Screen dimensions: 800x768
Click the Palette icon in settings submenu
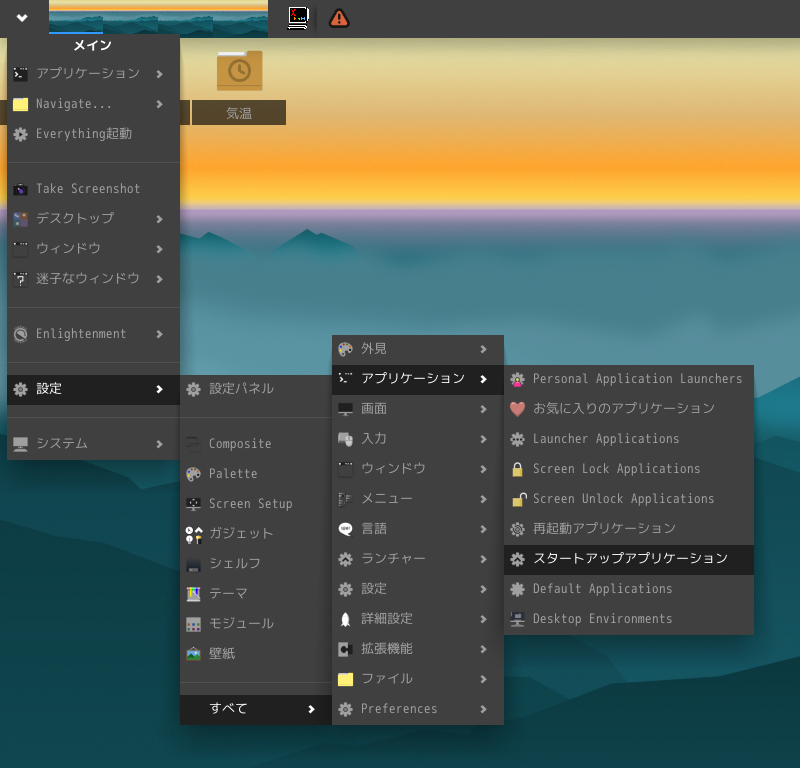193,474
